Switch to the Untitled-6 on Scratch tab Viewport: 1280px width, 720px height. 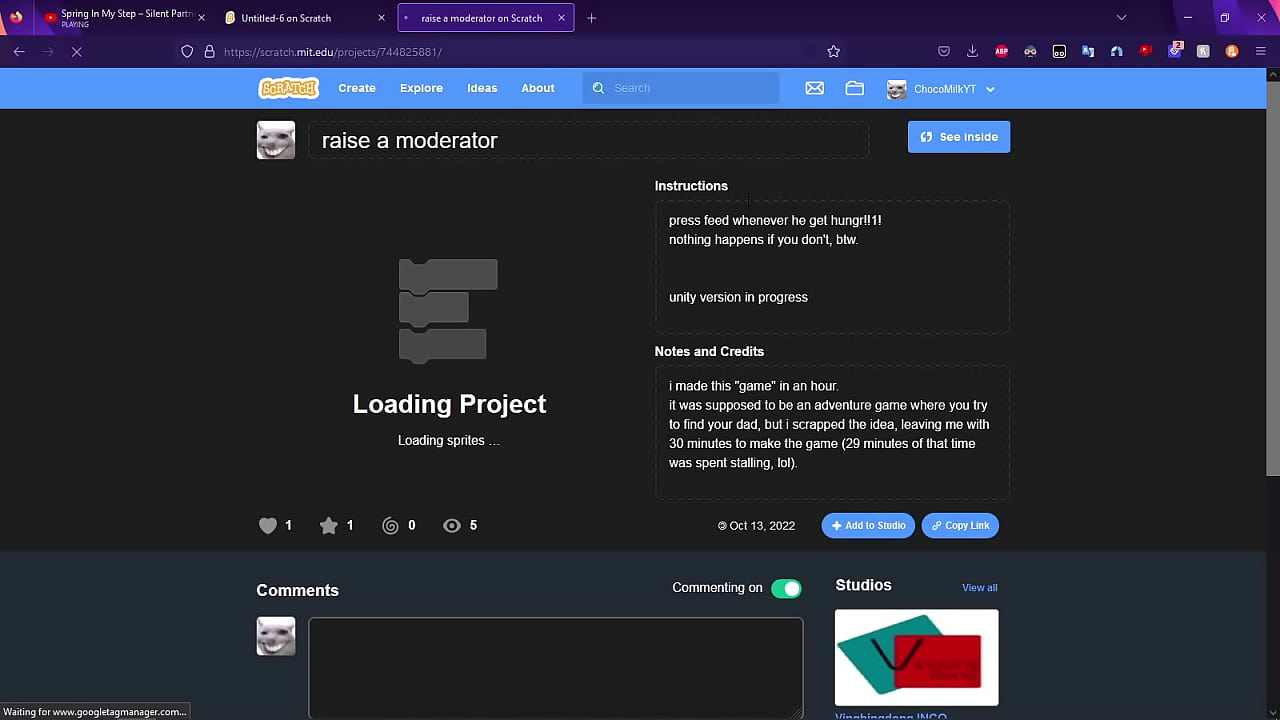click(x=290, y=17)
